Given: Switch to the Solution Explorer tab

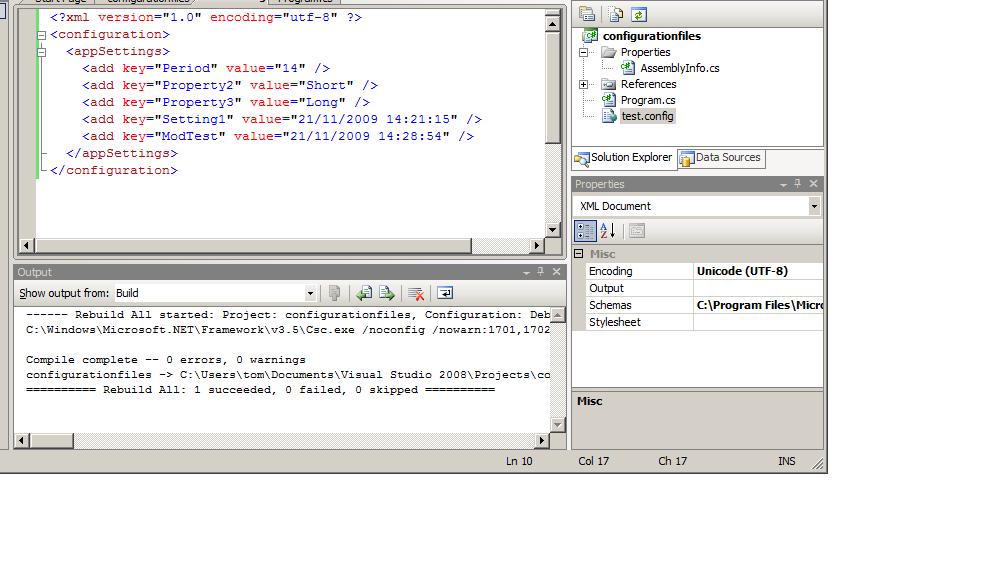Looking at the screenshot, I should point(623,158).
